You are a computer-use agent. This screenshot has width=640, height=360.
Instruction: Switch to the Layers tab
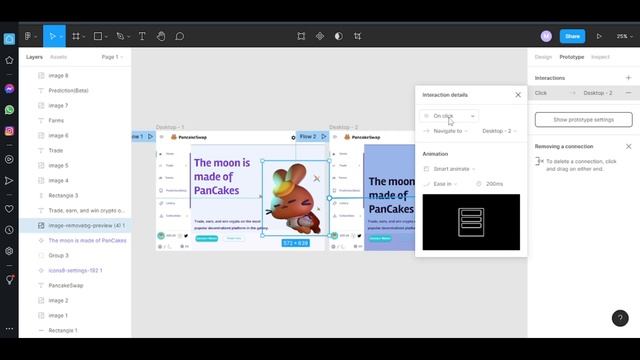(34, 57)
